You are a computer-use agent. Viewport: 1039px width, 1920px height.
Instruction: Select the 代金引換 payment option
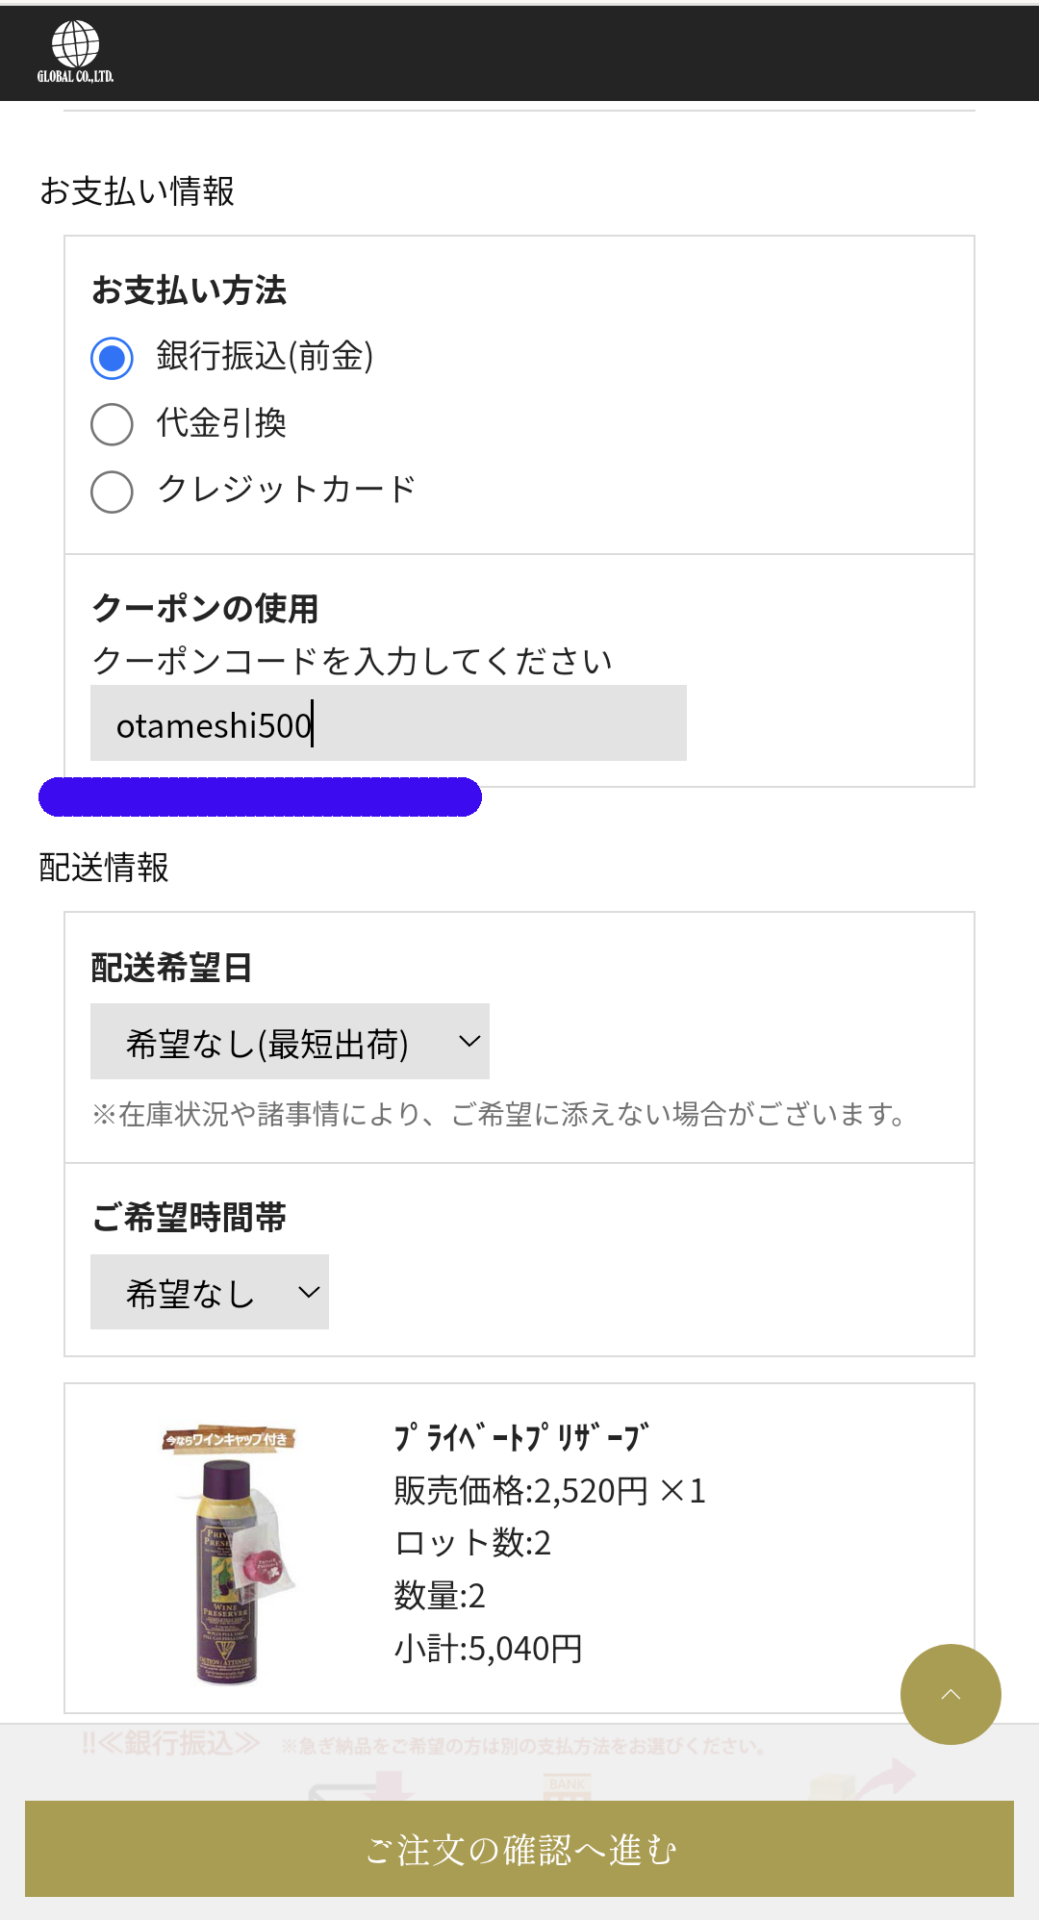tap(111, 424)
